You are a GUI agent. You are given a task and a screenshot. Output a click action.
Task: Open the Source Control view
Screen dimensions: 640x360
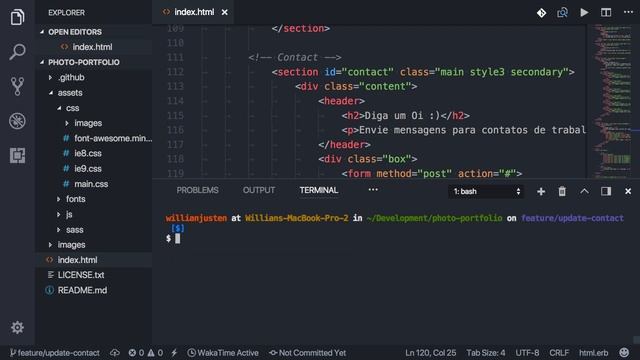click(x=17, y=87)
